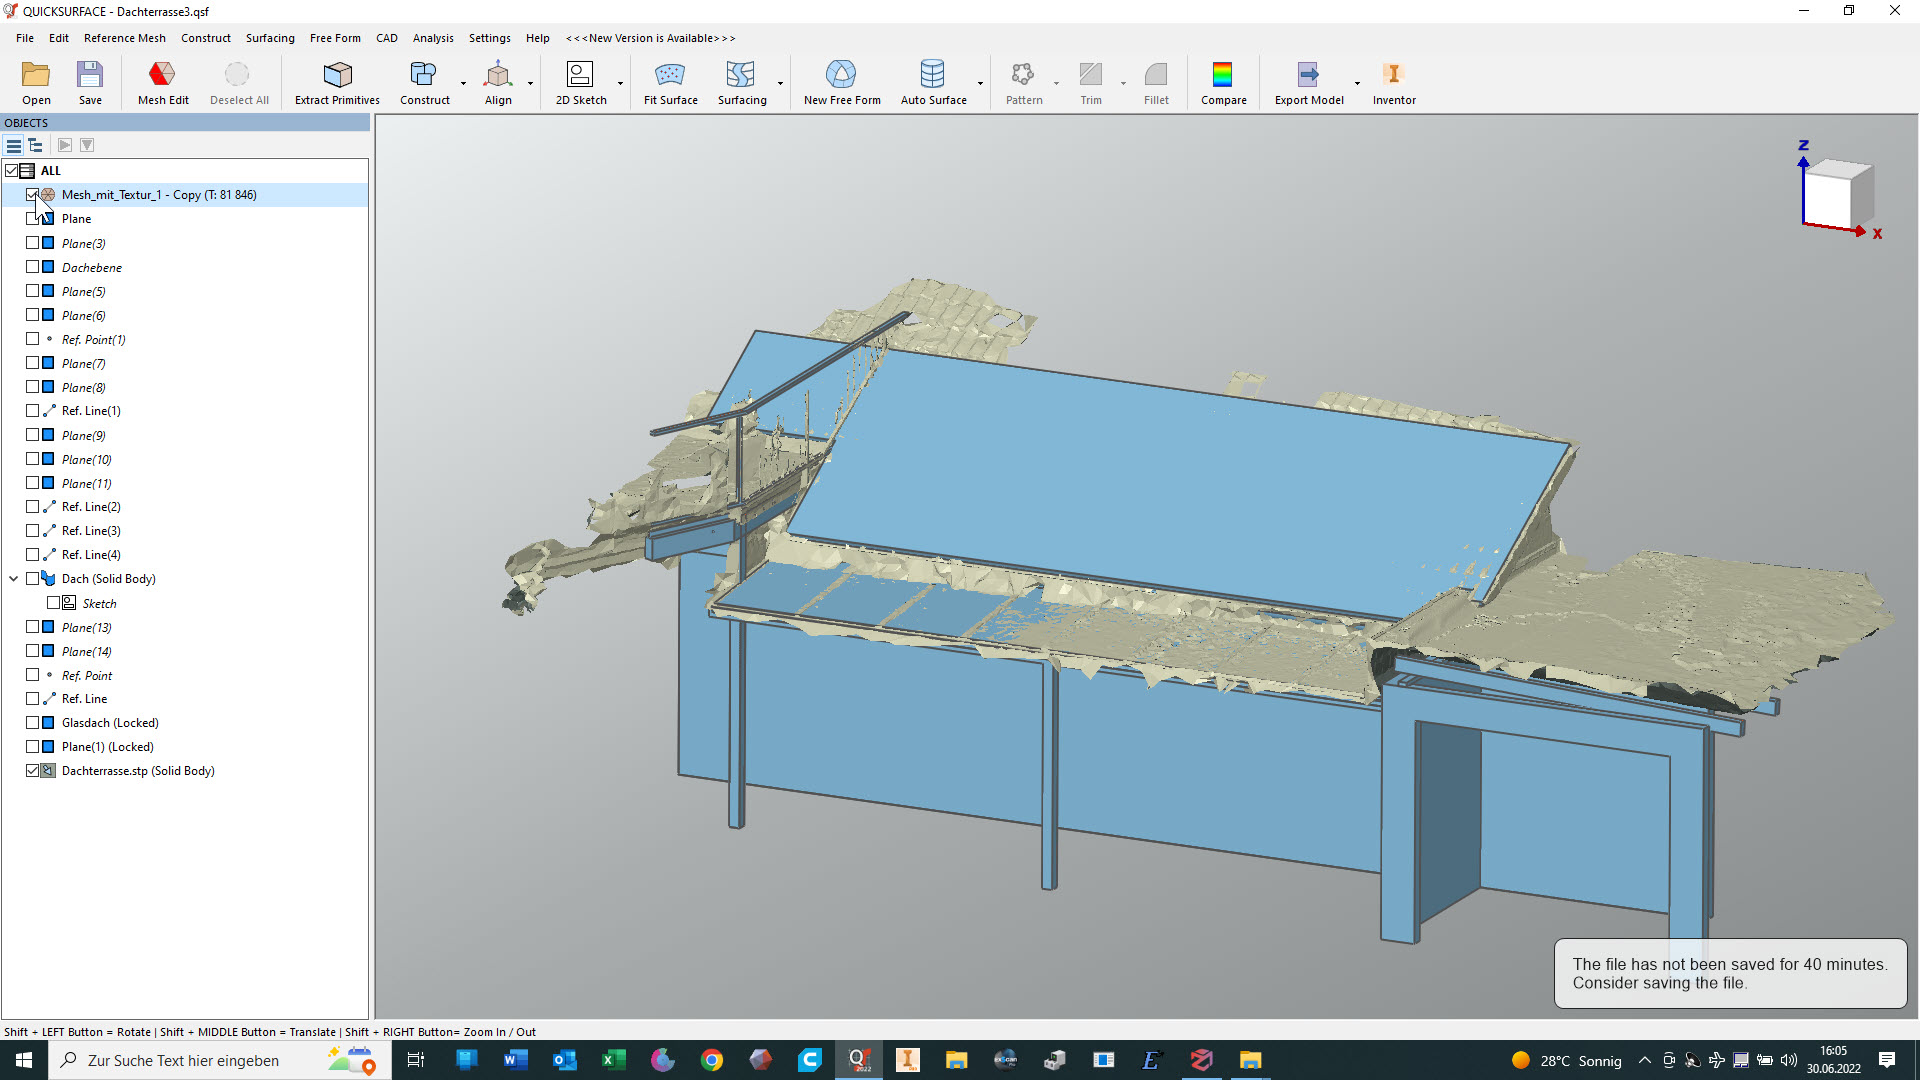Image resolution: width=1920 pixels, height=1080 pixels.
Task: Click the New Version is Available link
Action: [x=650, y=38]
